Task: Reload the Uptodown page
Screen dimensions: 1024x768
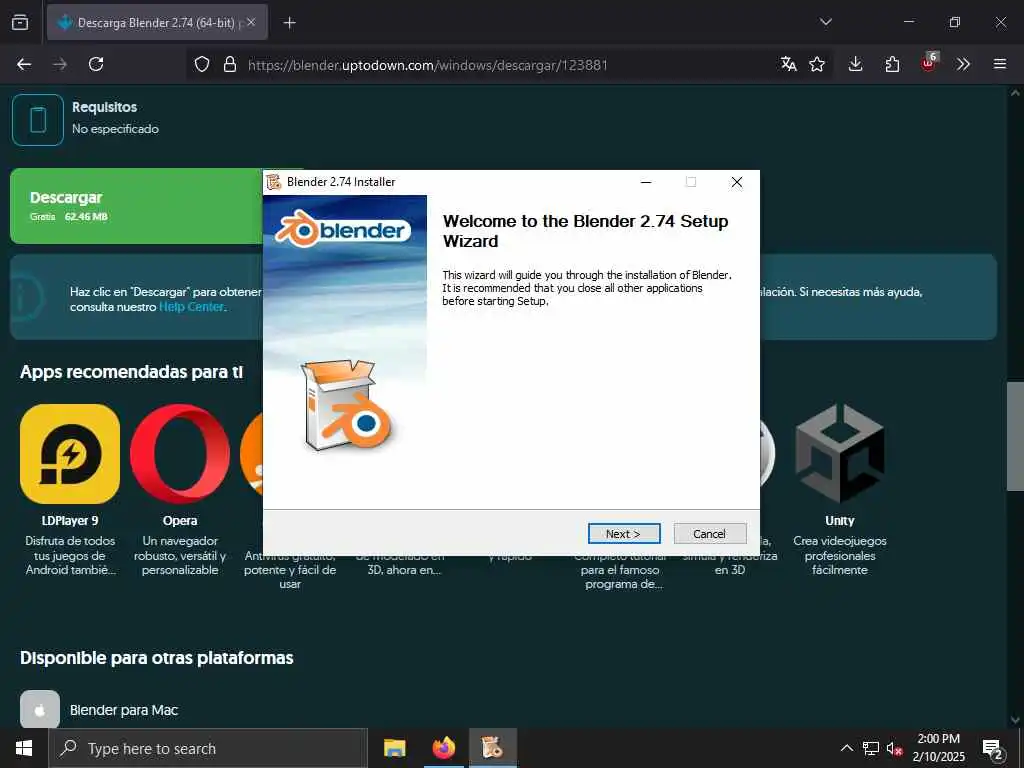Action: tap(96, 64)
